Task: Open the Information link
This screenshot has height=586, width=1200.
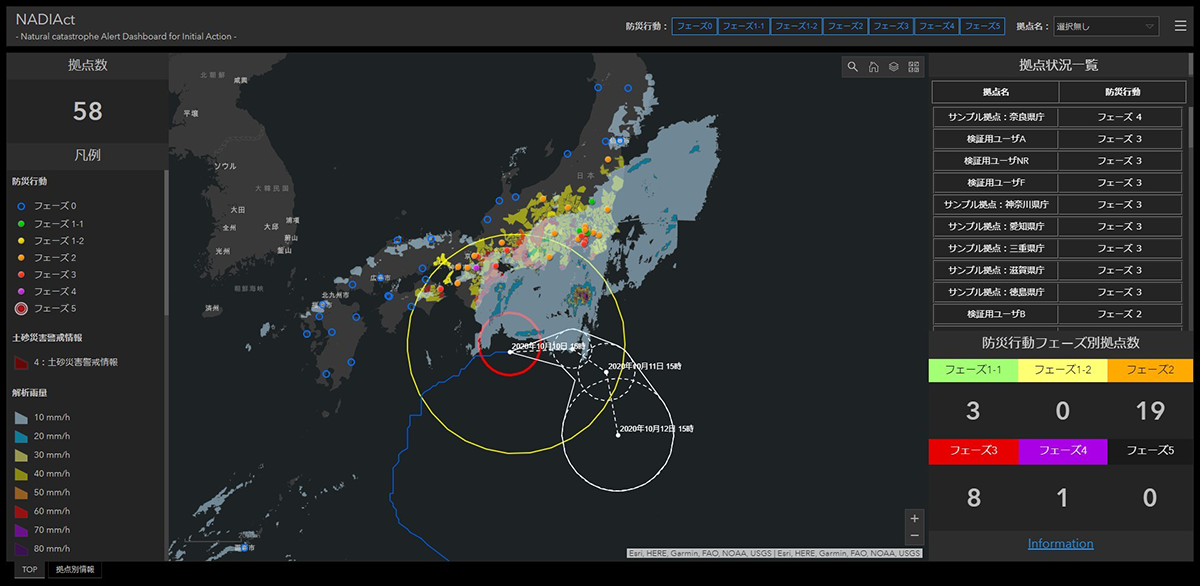Action: tap(1060, 544)
